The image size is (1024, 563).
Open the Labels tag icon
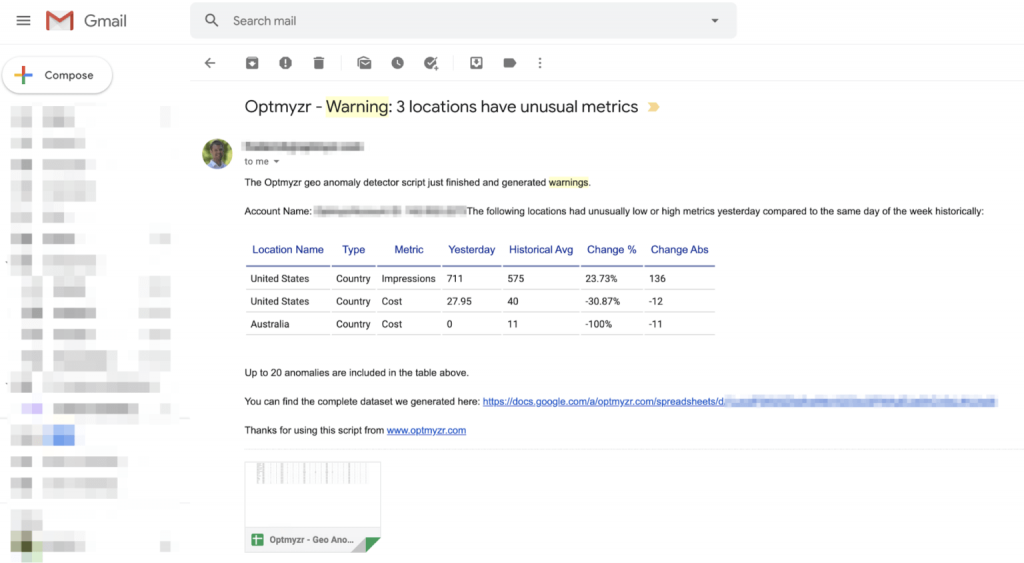point(509,63)
